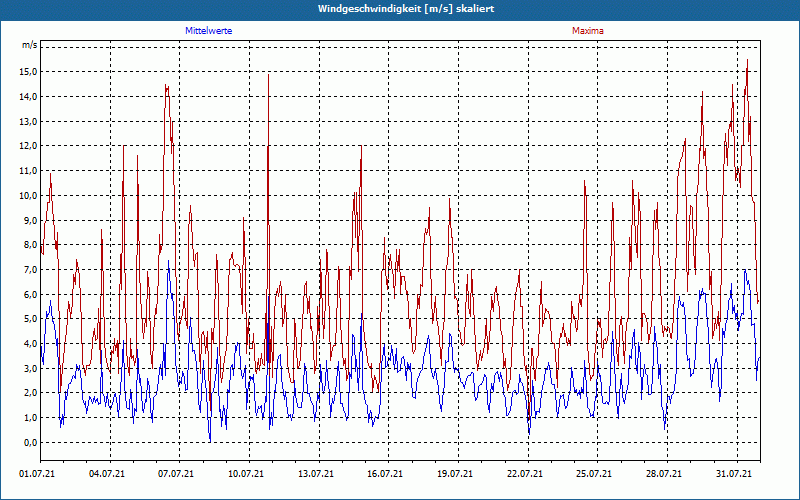Select the 28.07.21 date label

664,474
